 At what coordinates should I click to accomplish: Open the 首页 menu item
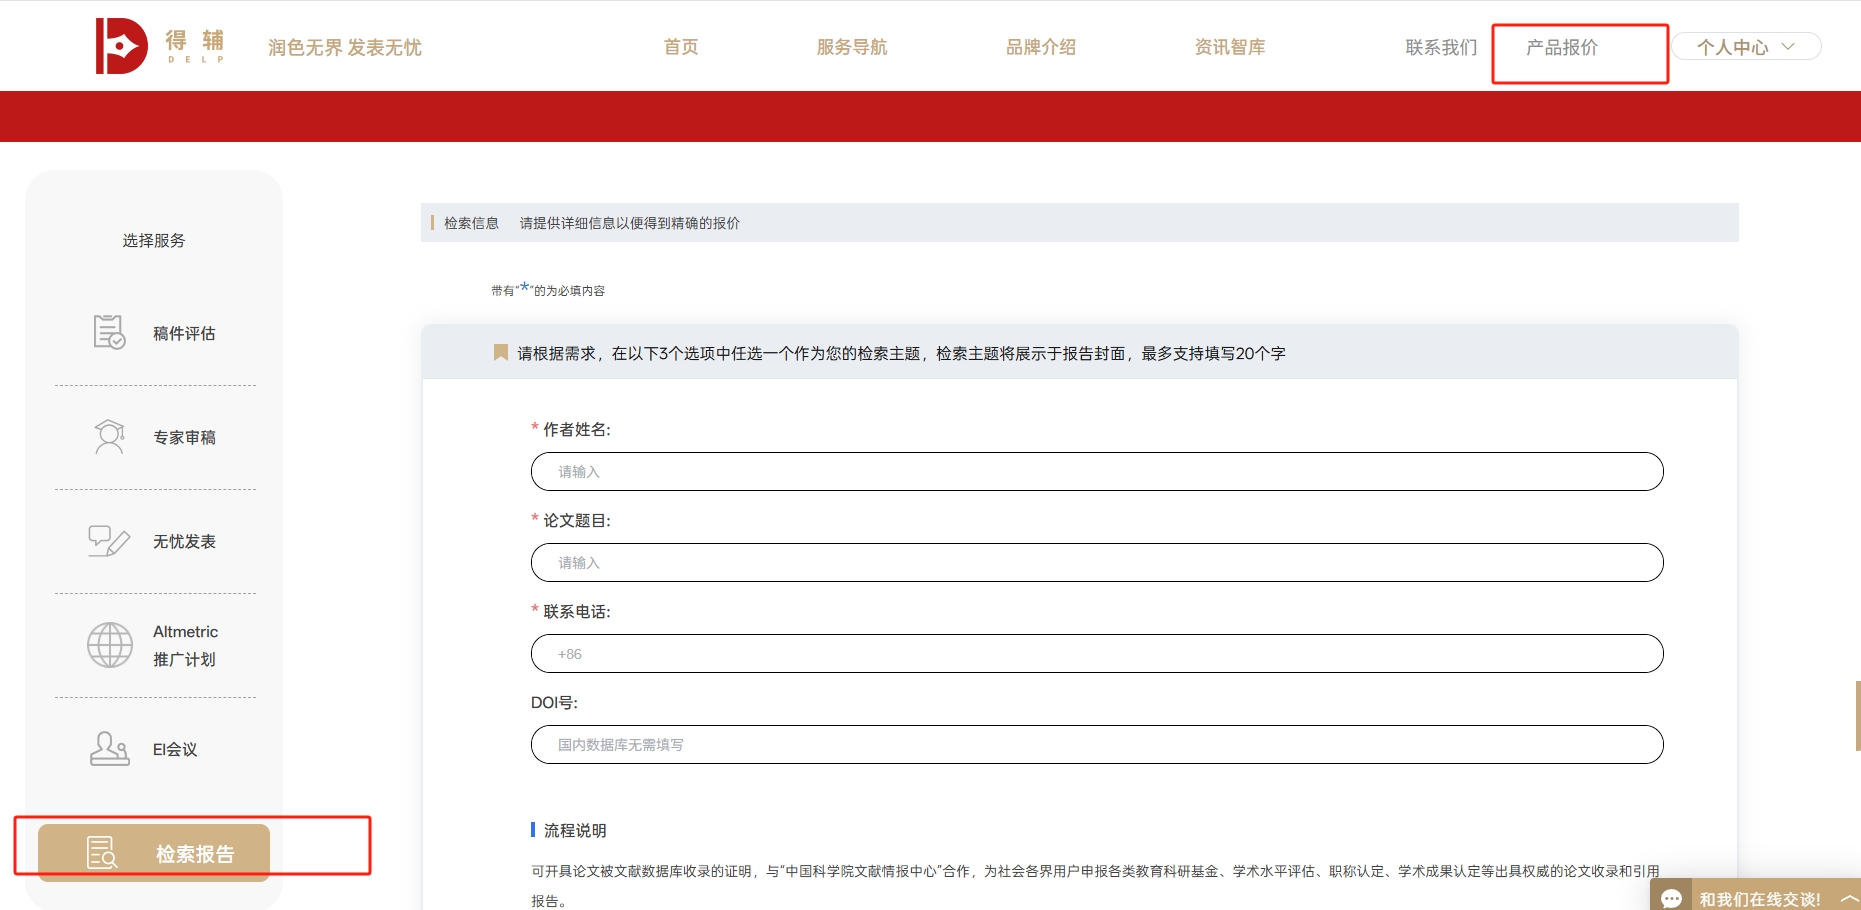click(680, 46)
